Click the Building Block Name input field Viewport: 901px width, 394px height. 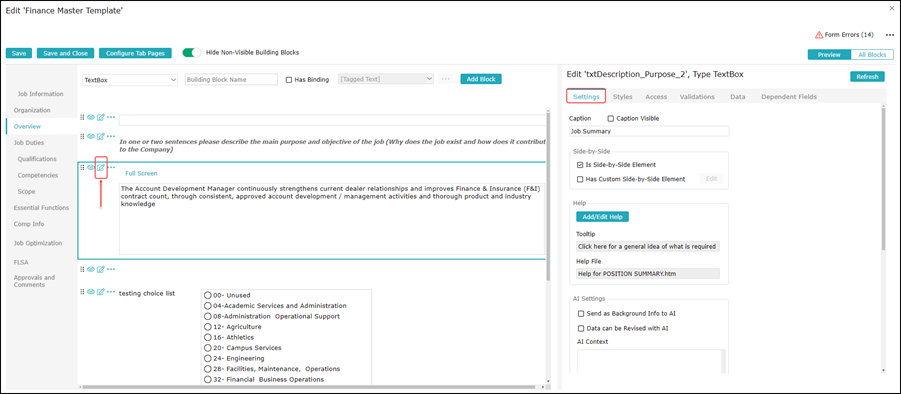[231, 80]
